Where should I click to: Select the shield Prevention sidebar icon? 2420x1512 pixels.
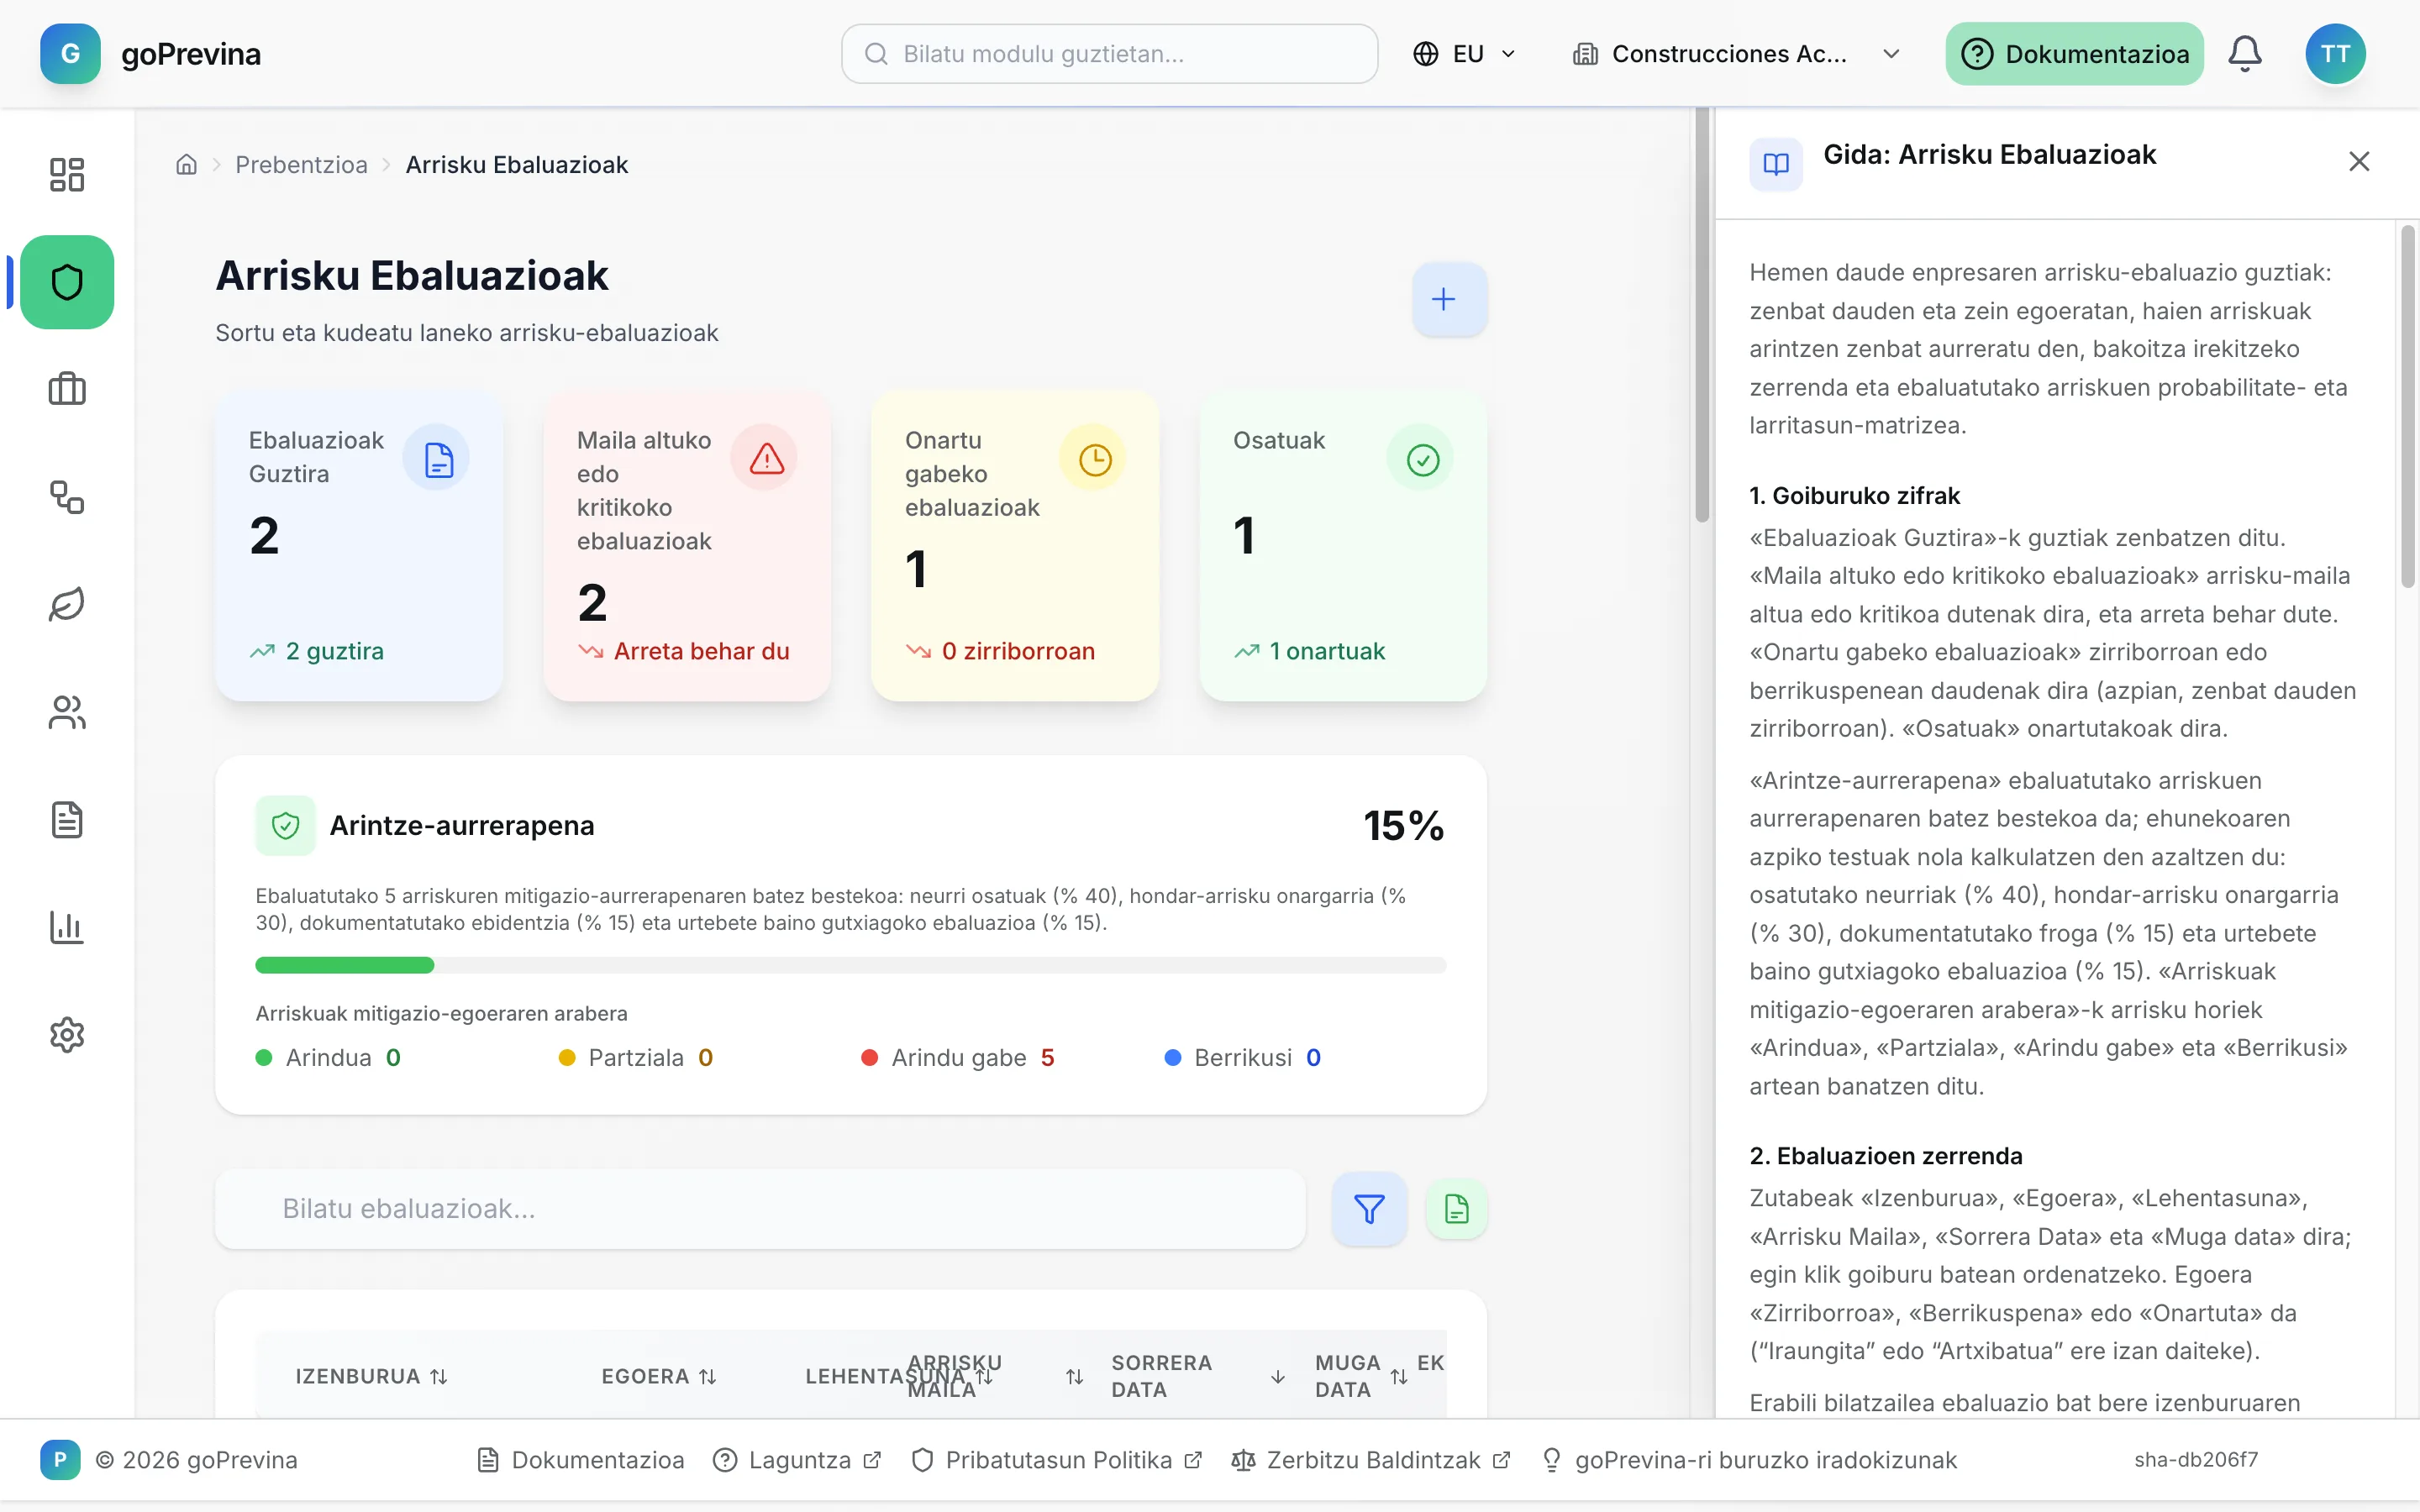(67, 282)
